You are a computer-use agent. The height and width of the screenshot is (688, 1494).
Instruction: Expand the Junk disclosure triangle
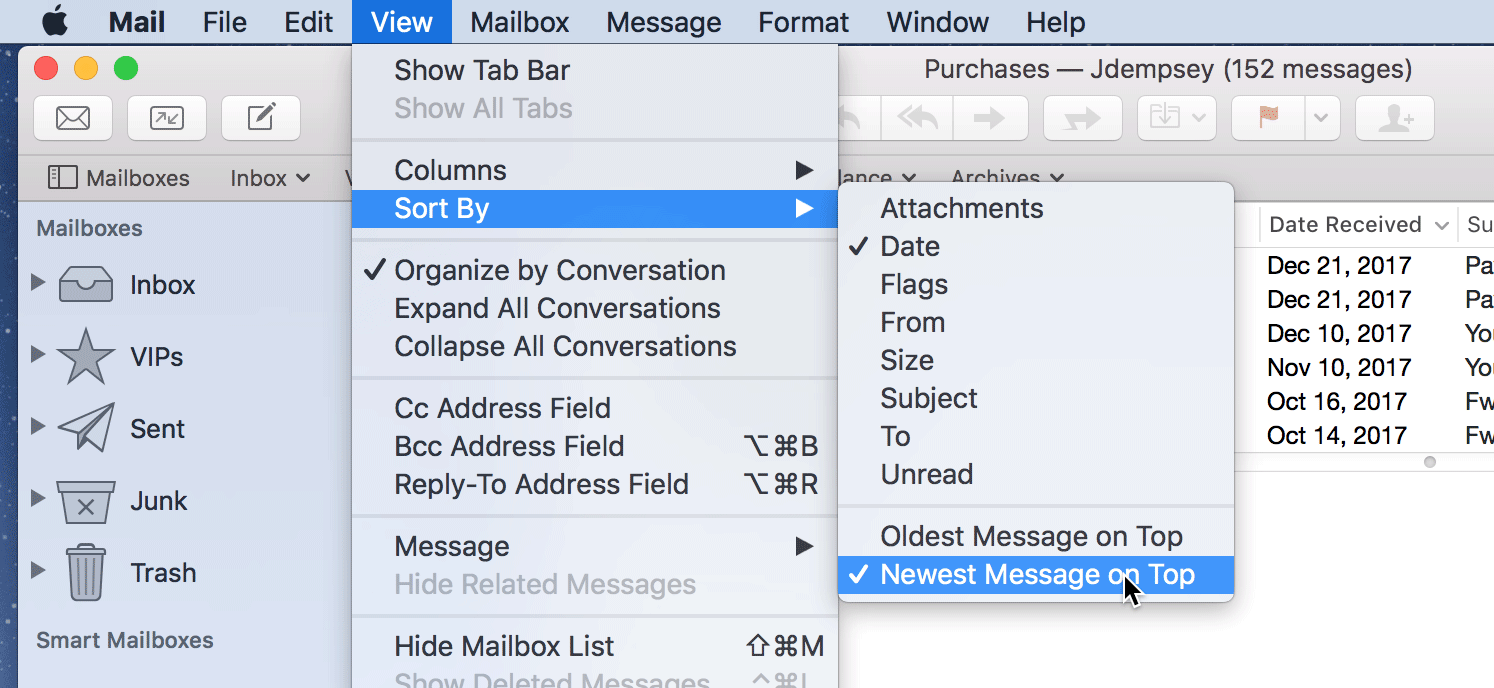[x=38, y=498]
